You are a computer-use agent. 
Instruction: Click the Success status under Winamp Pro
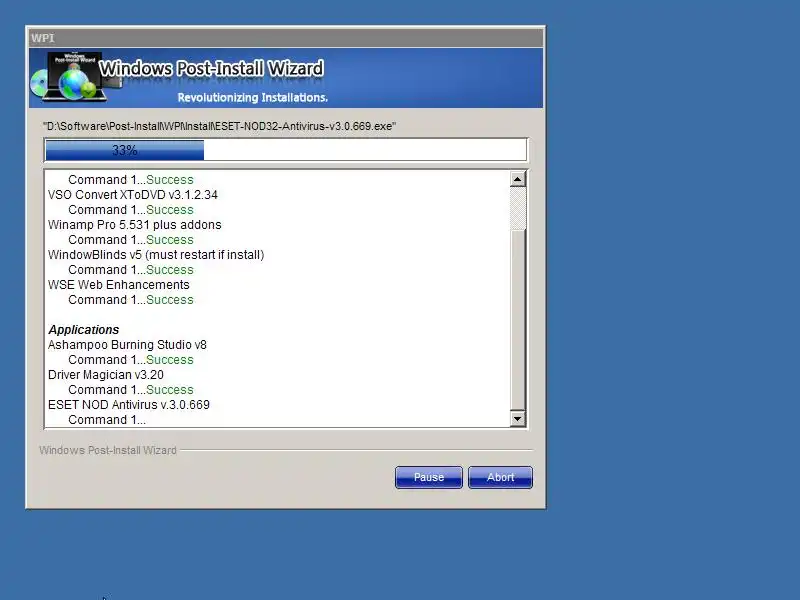(x=169, y=240)
